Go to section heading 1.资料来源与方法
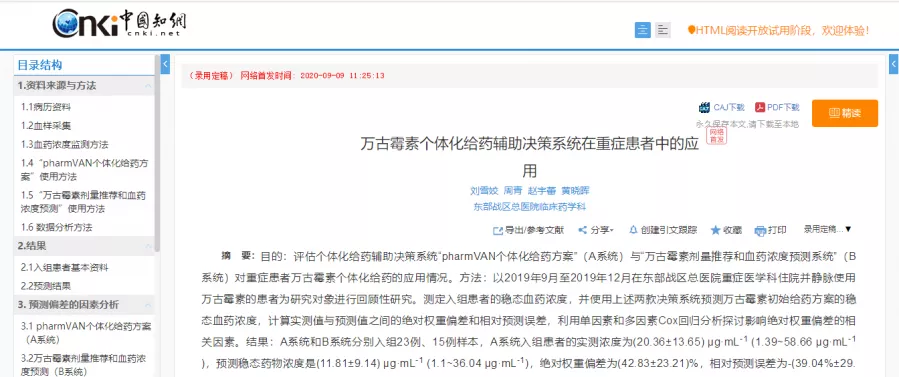Image resolution: width=899 pixels, height=377 pixels. tap(57, 86)
